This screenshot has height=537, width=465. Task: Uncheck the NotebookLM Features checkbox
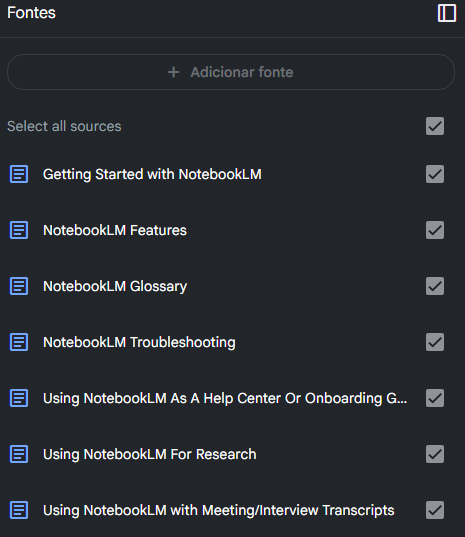tap(435, 230)
